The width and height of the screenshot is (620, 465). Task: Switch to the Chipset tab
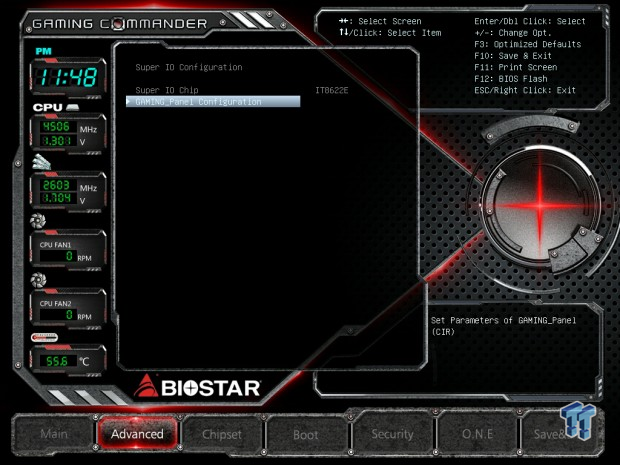pyautogui.click(x=221, y=434)
